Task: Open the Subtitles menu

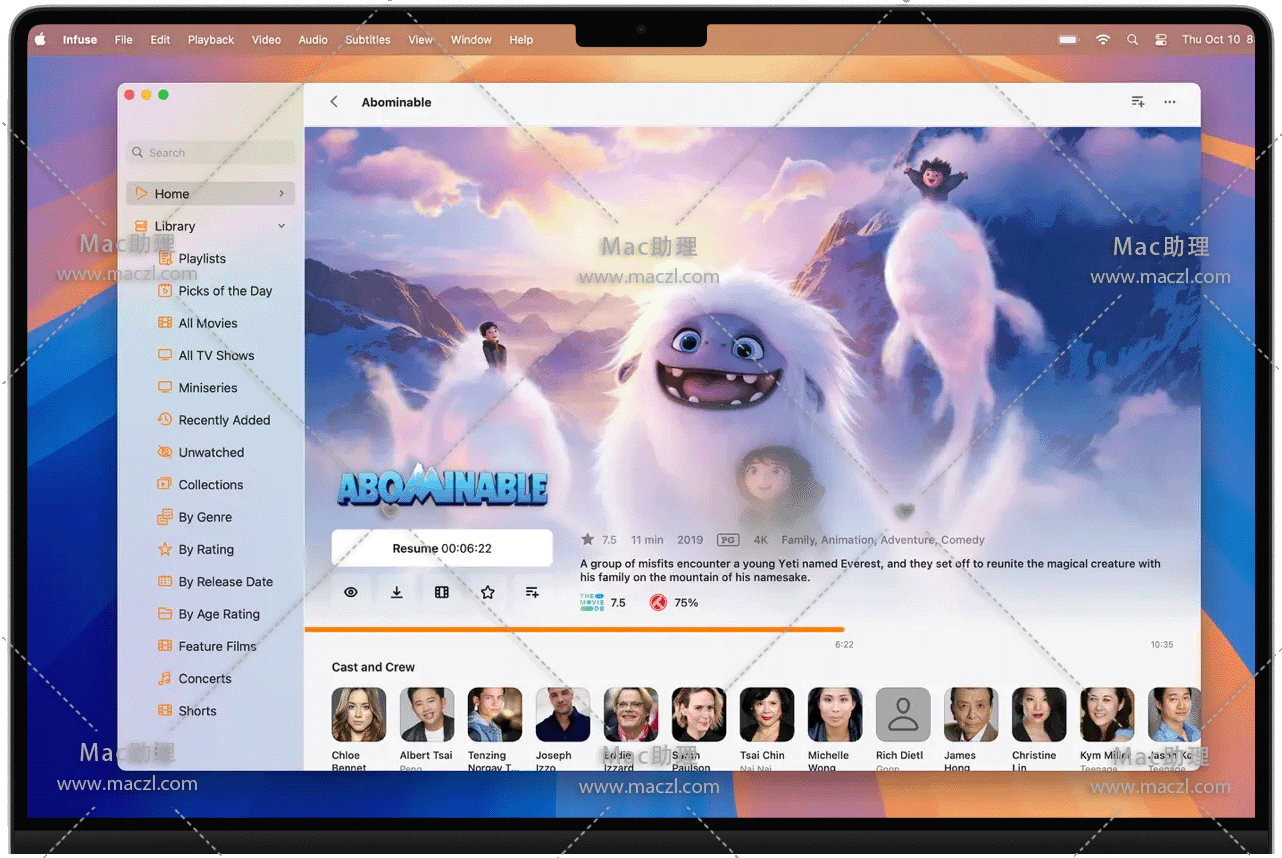Action: [x=368, y=40]
